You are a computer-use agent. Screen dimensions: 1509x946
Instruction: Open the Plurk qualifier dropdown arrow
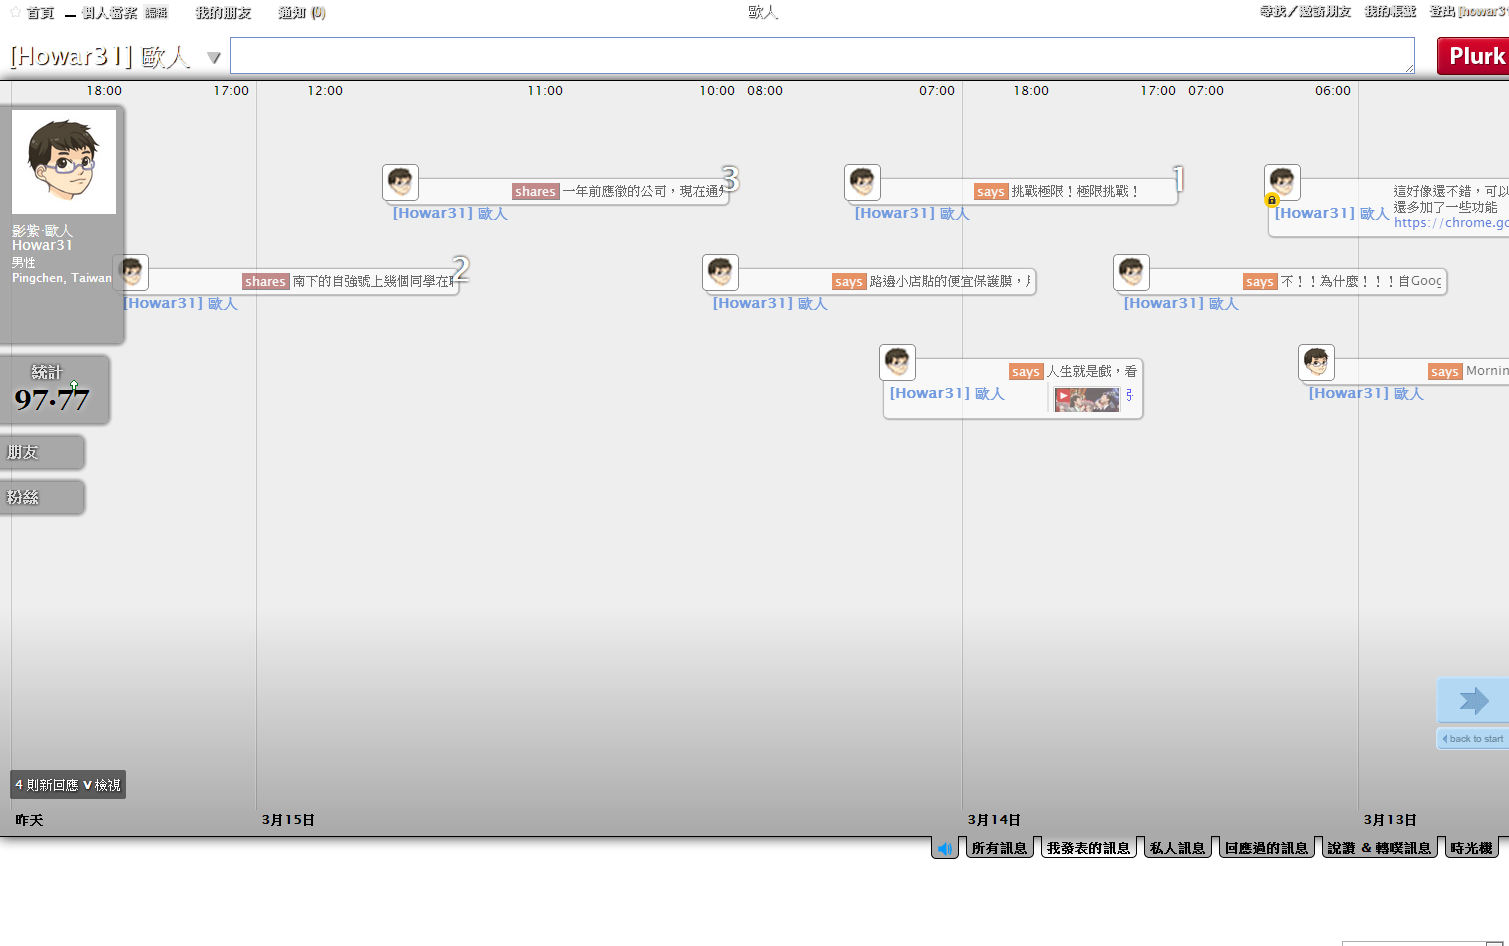[x=213, y=58]
